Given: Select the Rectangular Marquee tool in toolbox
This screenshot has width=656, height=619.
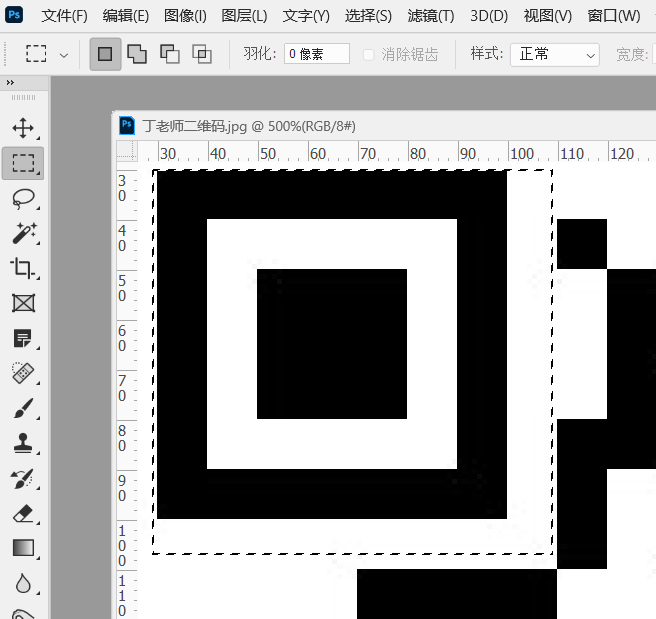Looking at the screenshot, I should (23, 163).
